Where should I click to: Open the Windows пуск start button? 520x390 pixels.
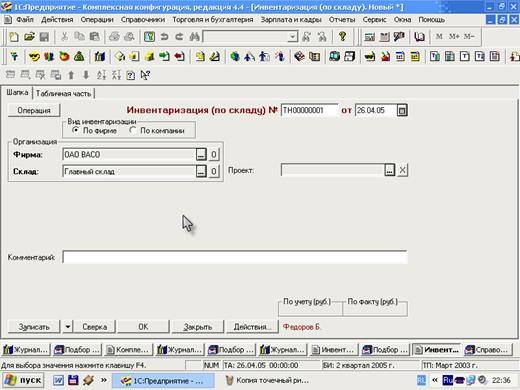(x=23, y=380)
